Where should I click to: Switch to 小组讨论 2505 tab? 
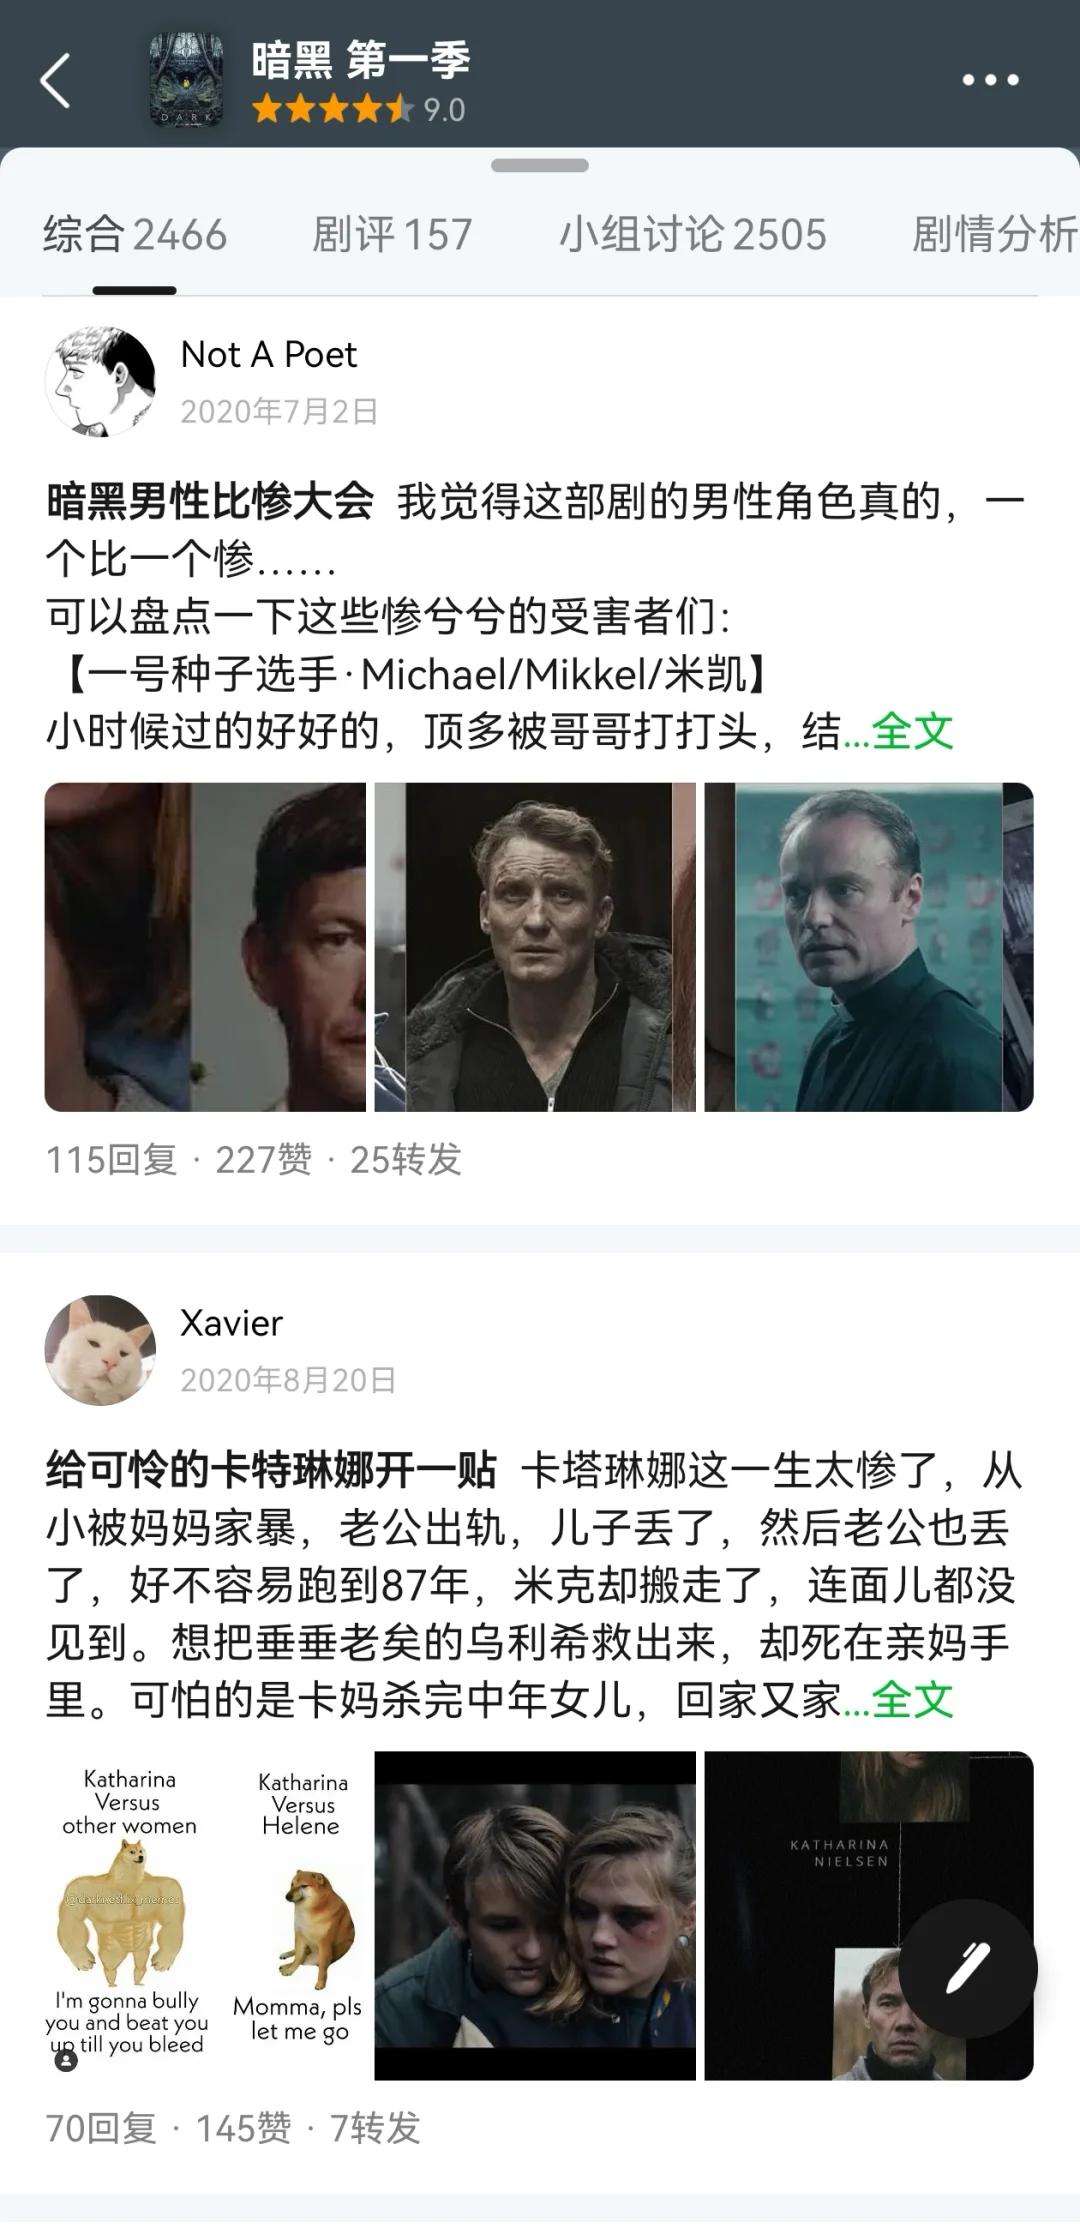point(693,235)
